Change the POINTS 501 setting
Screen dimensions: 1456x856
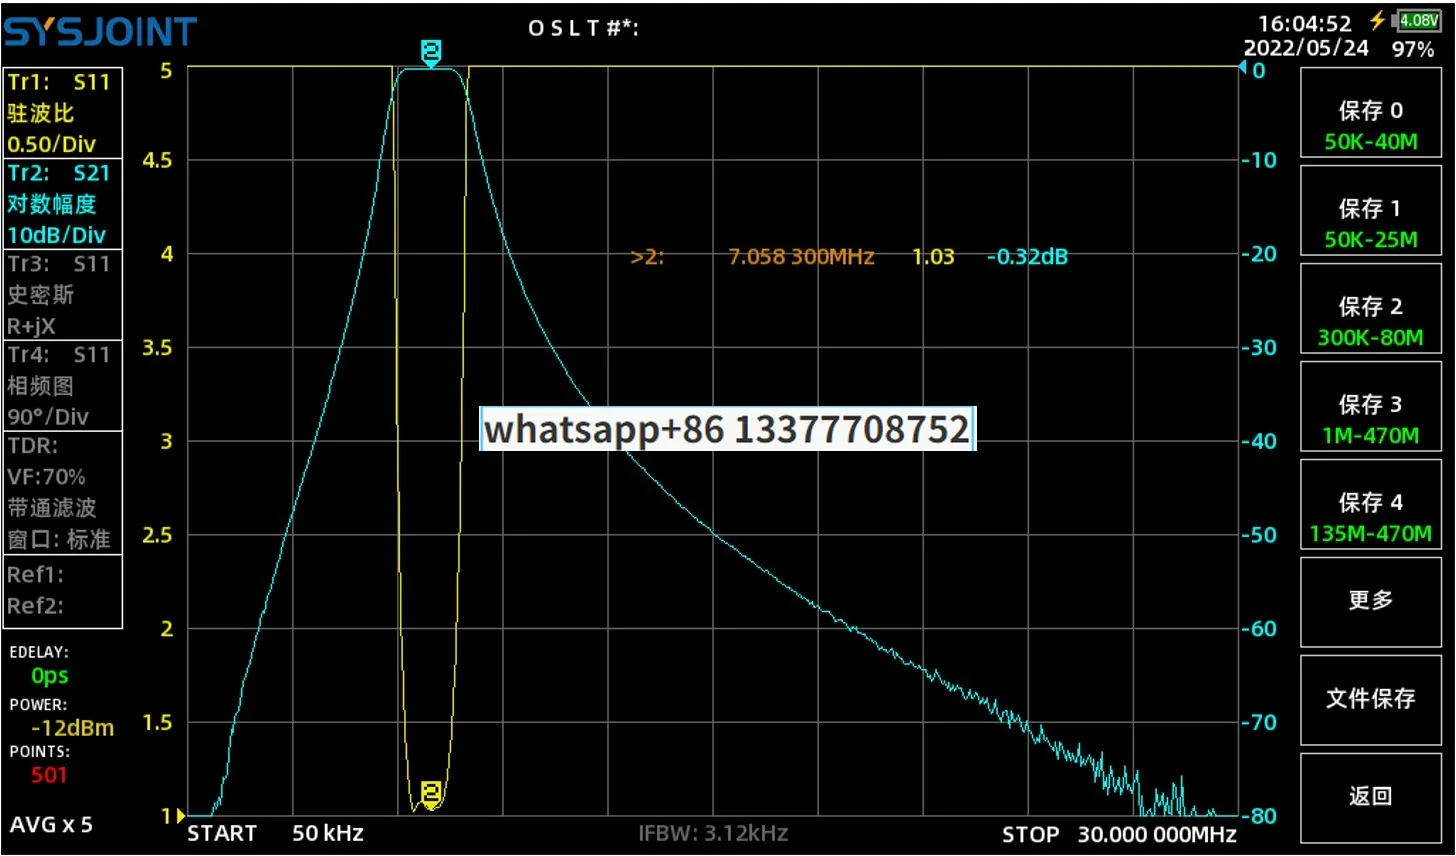40,763
